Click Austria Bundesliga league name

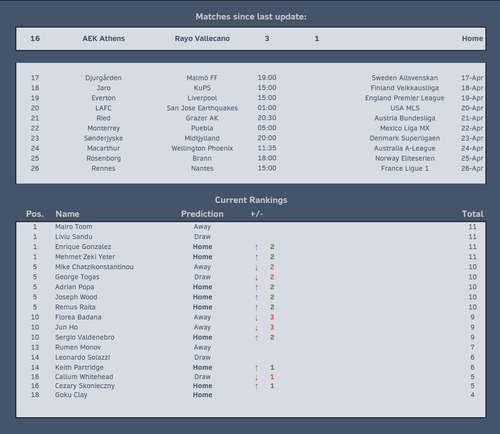405,118
